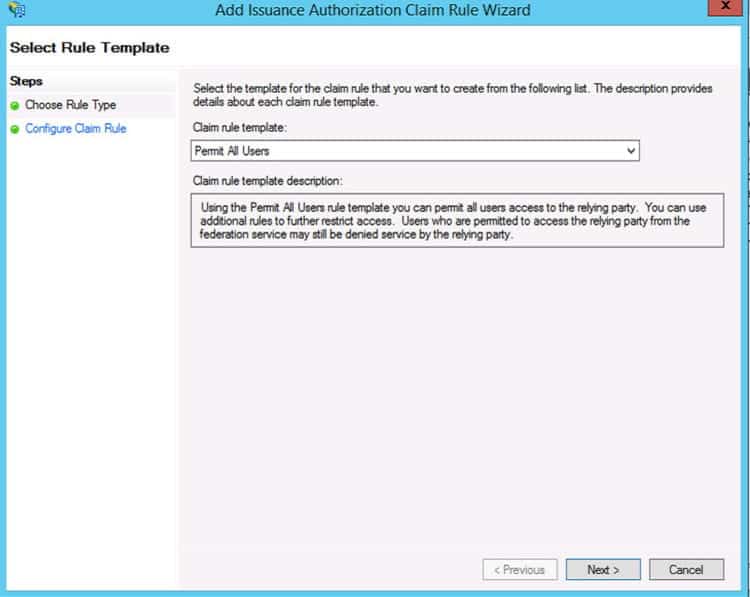Click the 'Claim rule template description:' label

[x=267, y=181]
